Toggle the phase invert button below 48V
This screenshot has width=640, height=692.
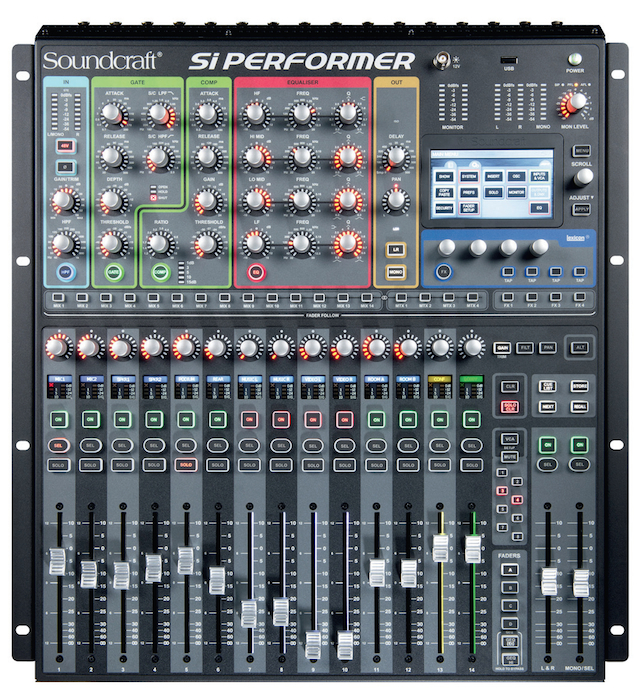(x=65, y=167)
